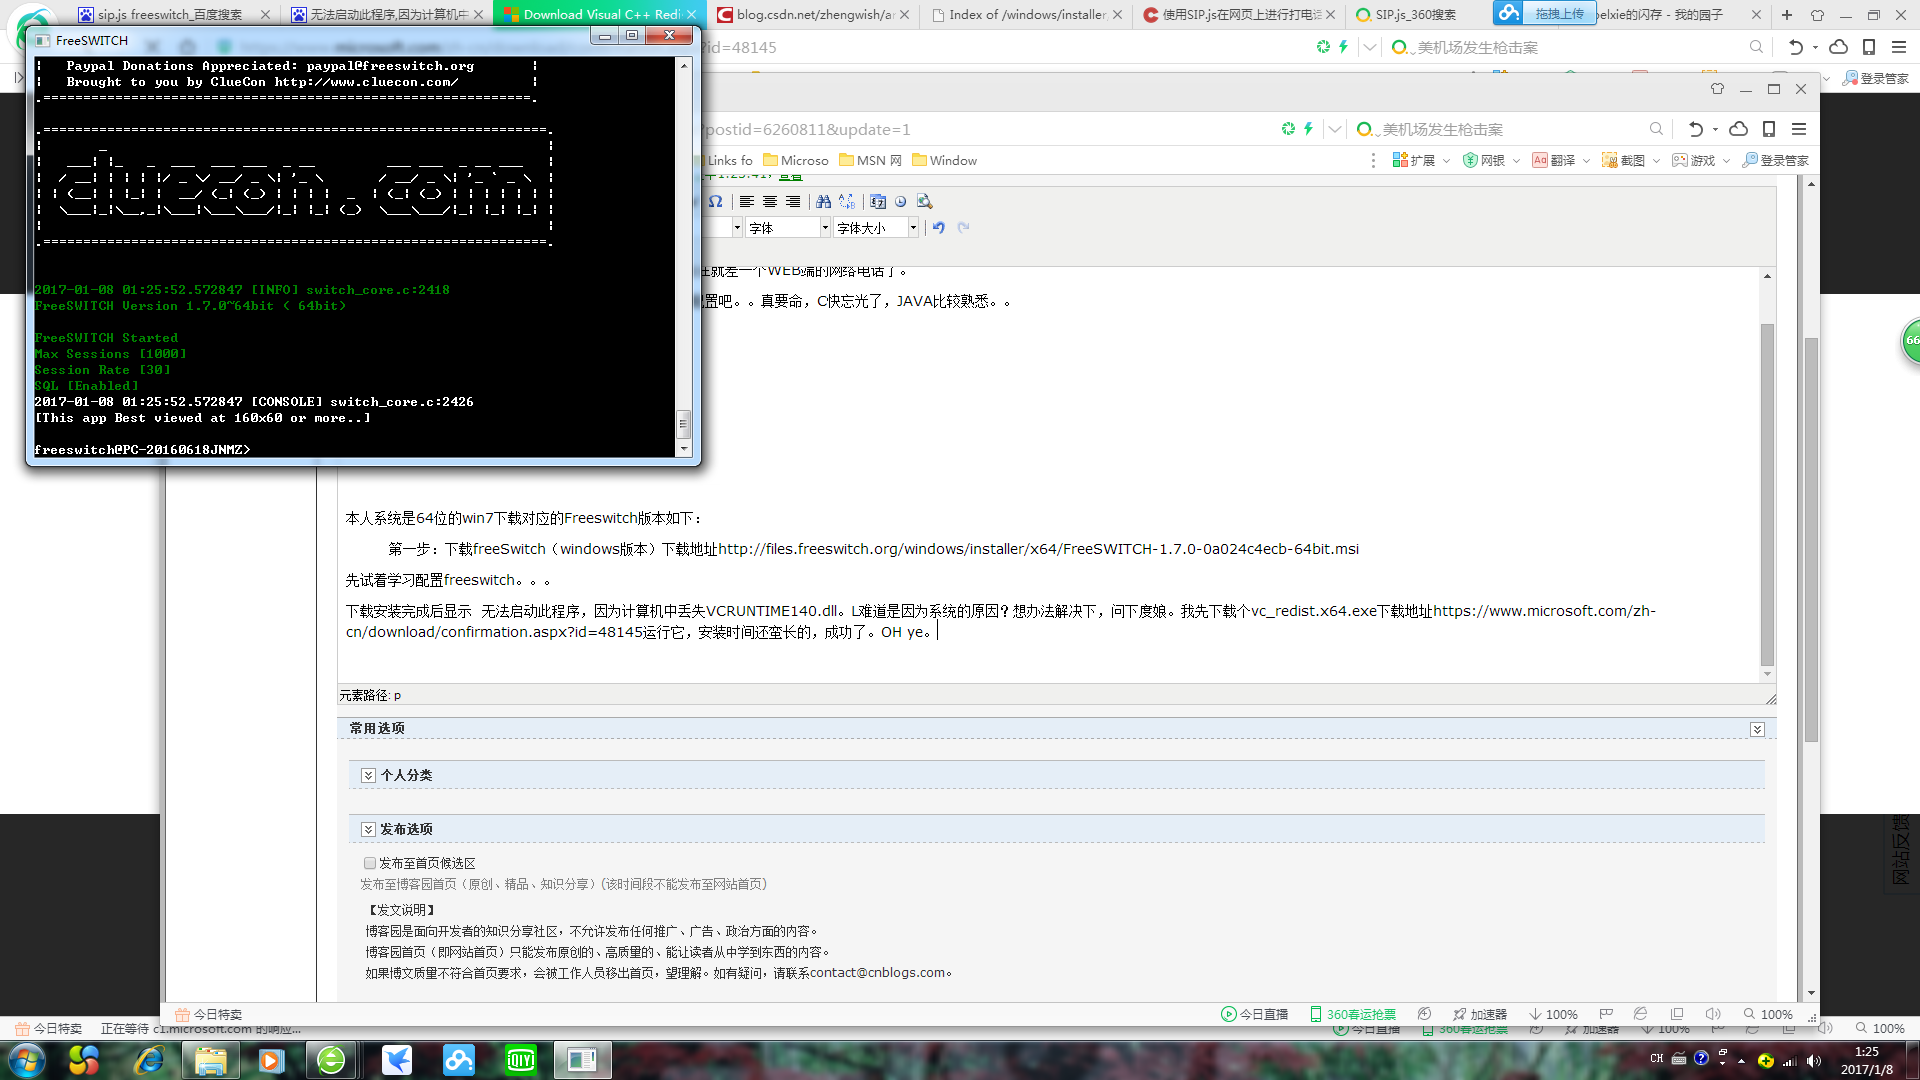Click search magnifier in inner browser search box
This screenshot has width=1920, height=1080.
(x=1656, y=129)
